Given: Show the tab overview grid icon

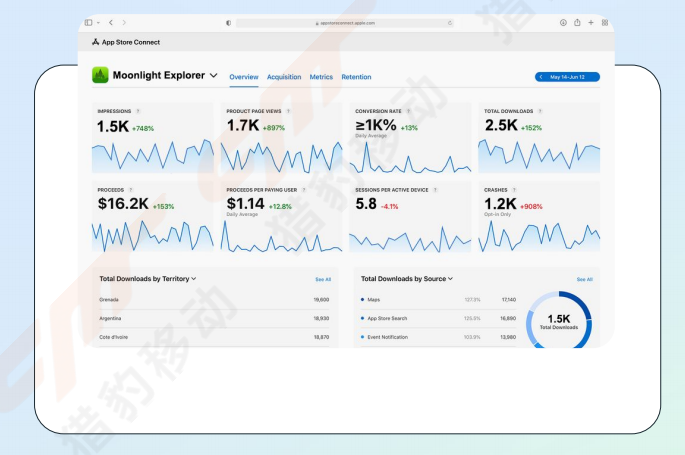Looking at the screenshot, I should click(605, 22).
